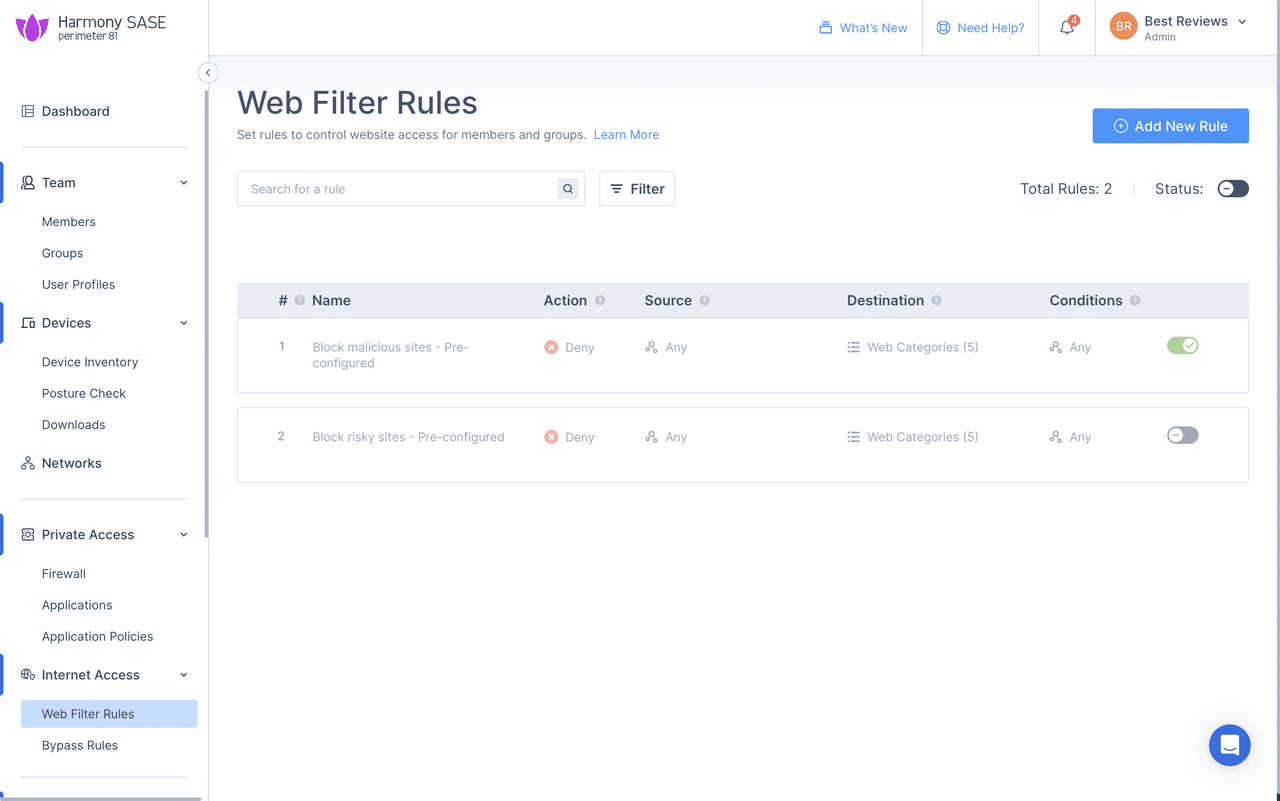Image resolution: width=1280 pixels, height=801 pixels.
Task: Enable the disabled Block risky sites rule
Action: click(x=1182, y=435)
